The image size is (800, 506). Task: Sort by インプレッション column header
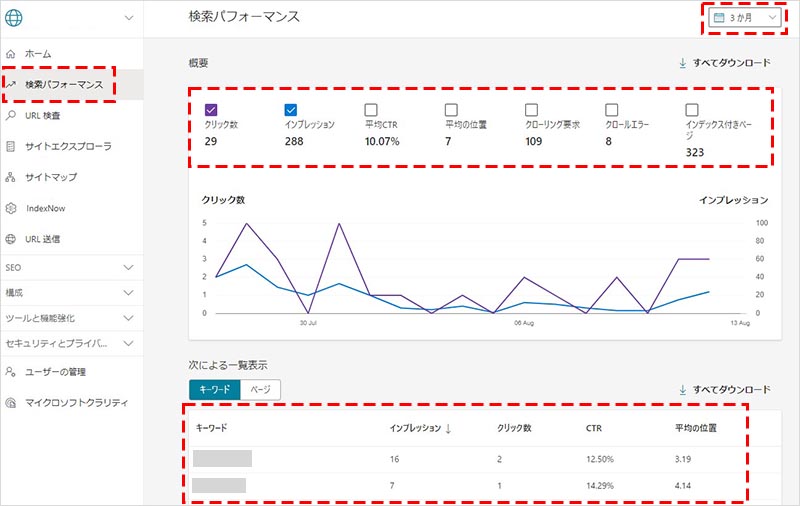coord(420,428)
